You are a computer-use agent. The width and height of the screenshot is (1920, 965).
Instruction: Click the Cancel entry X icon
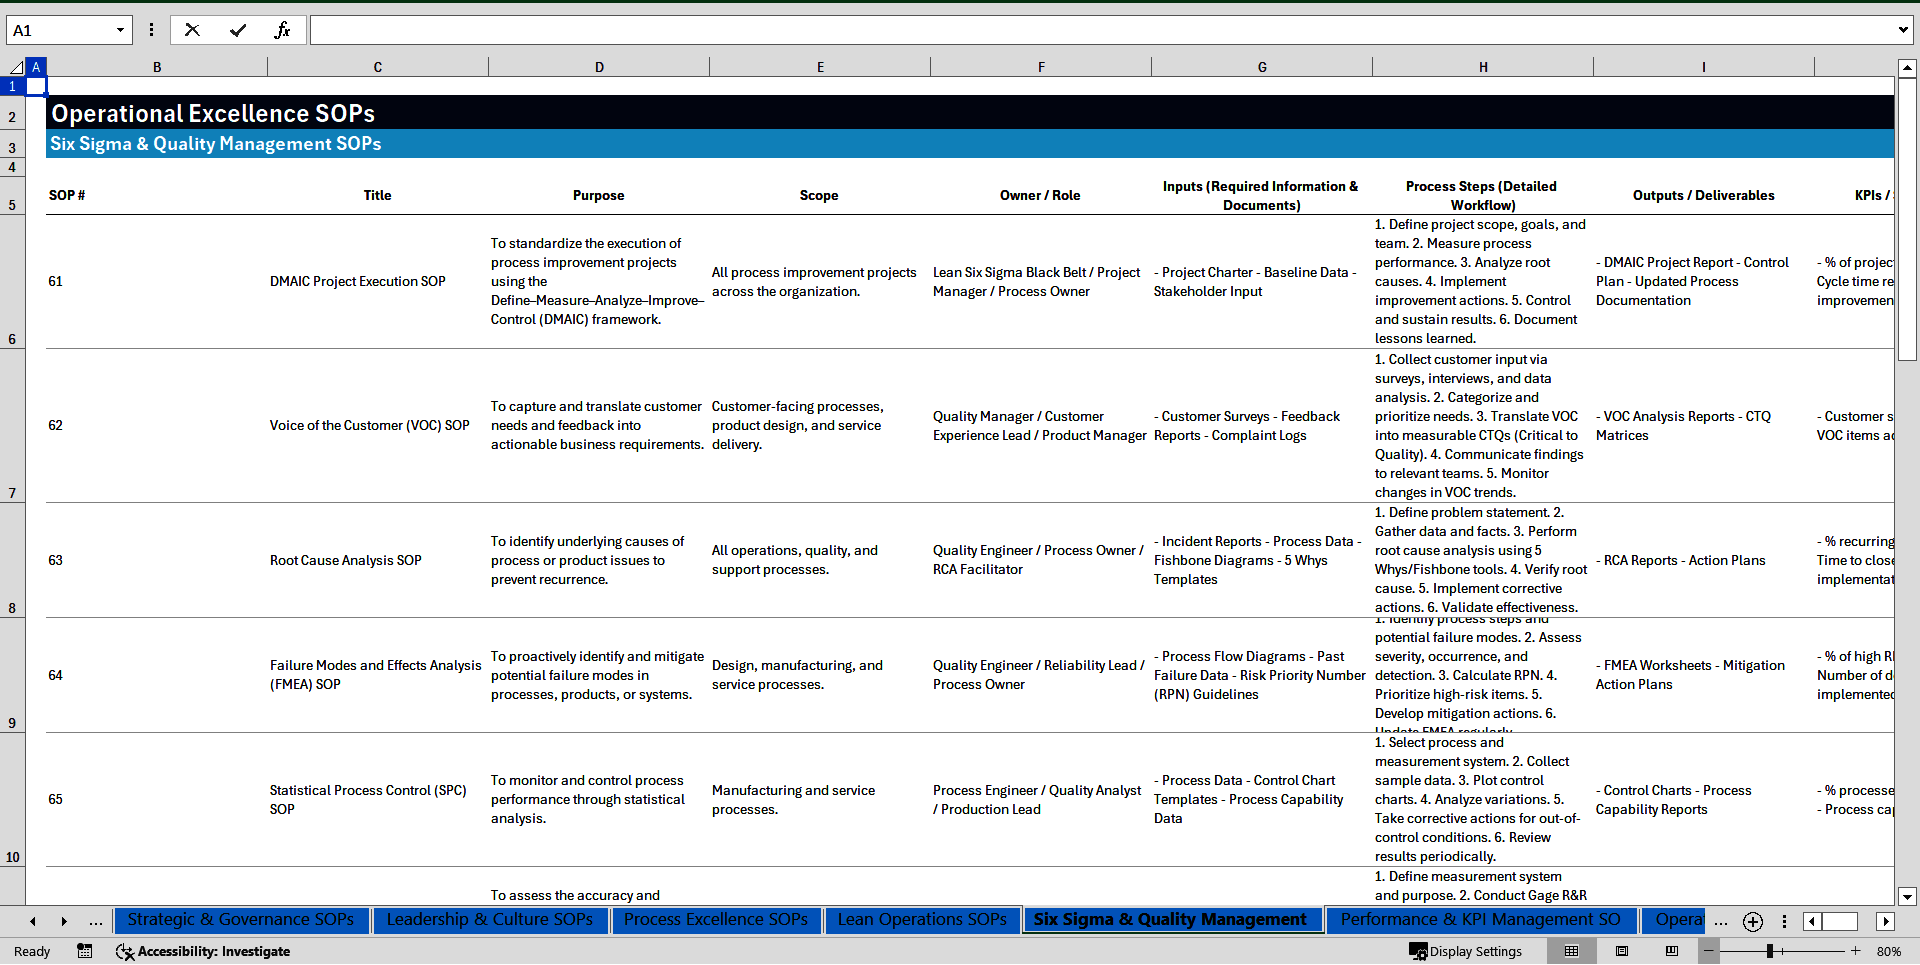(192, 30)
